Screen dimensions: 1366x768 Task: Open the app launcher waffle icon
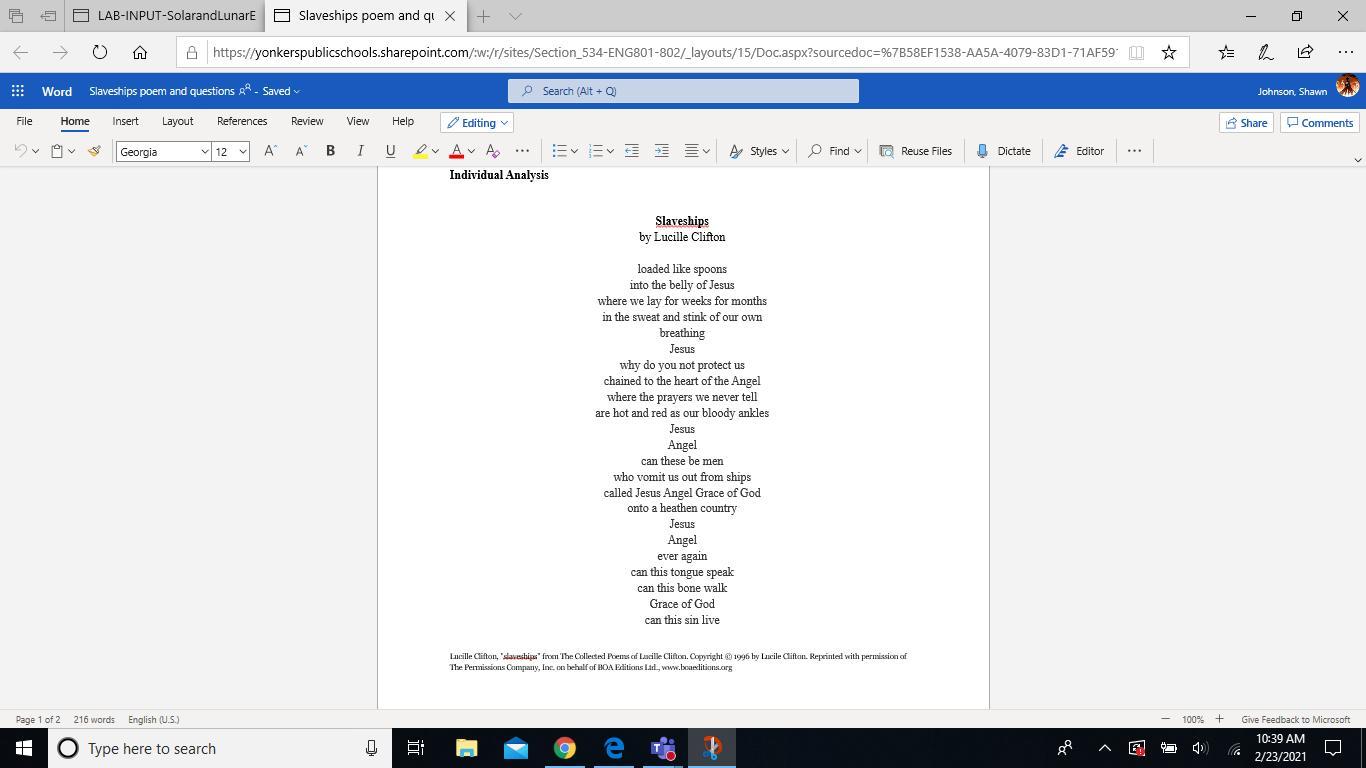tap(17, 91)
